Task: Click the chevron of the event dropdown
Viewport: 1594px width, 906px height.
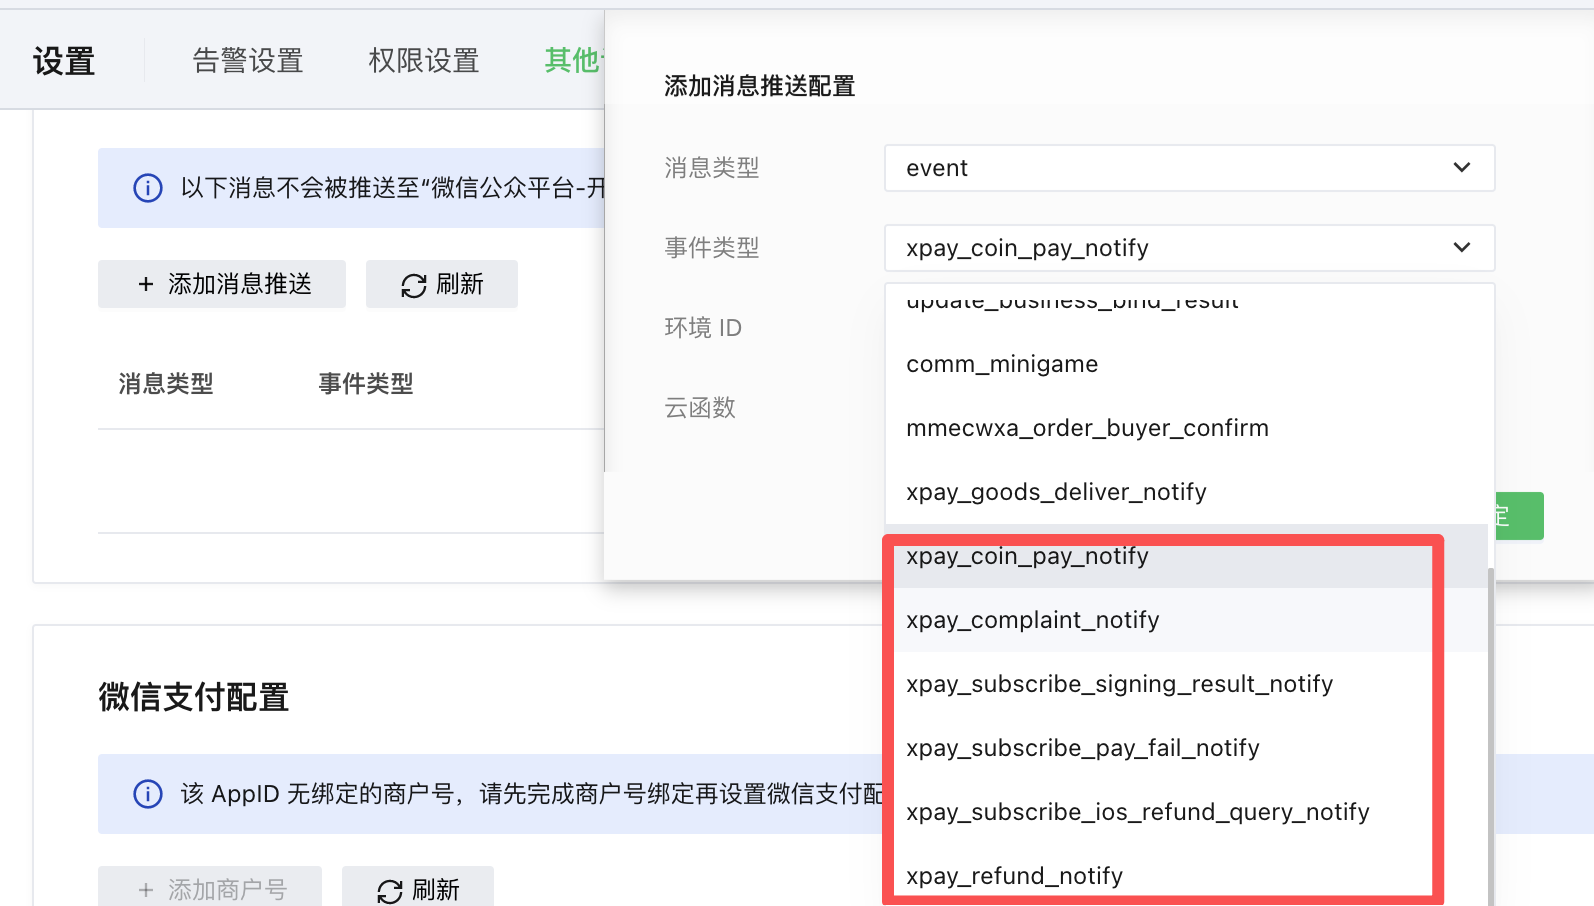Action: [x=1462, y=168]
